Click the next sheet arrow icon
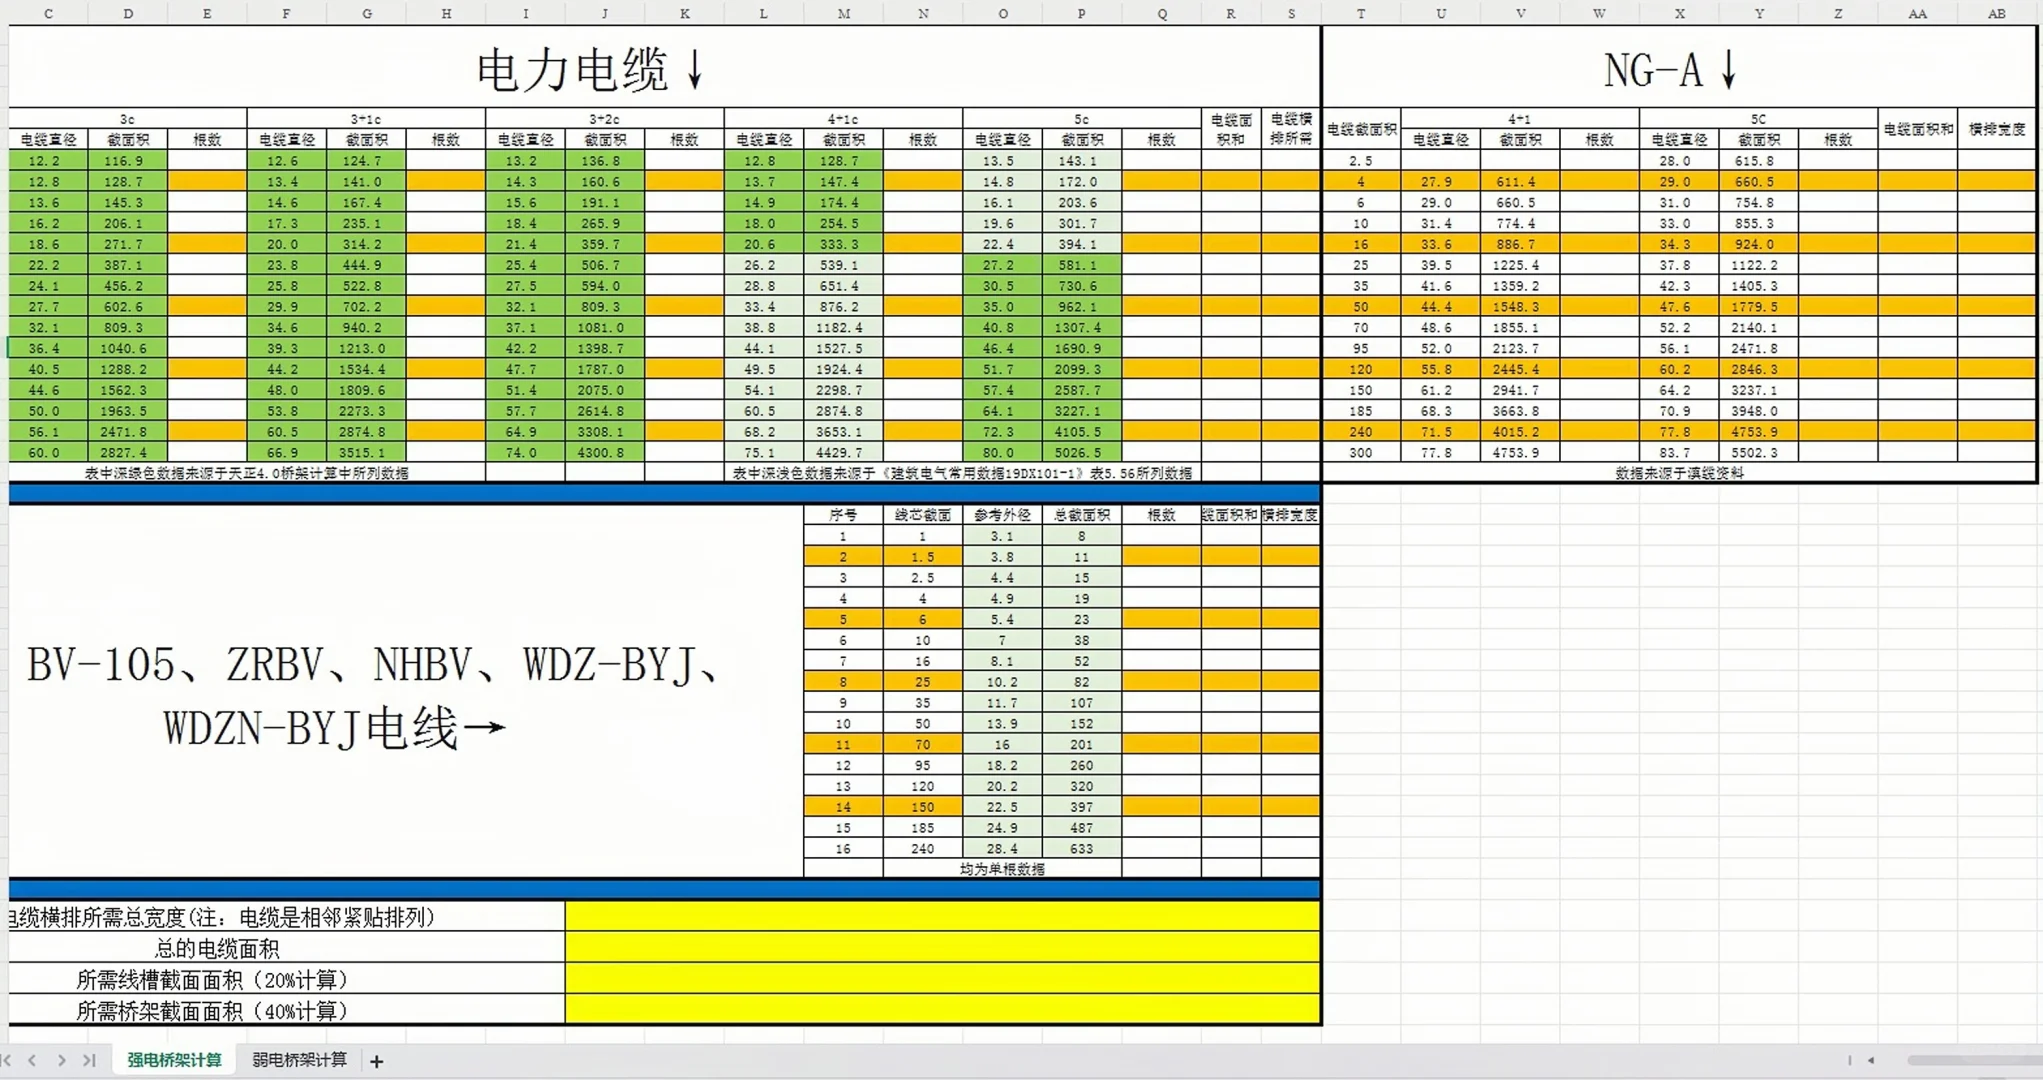2043x1080 pixels. [x=62, y=1060]
